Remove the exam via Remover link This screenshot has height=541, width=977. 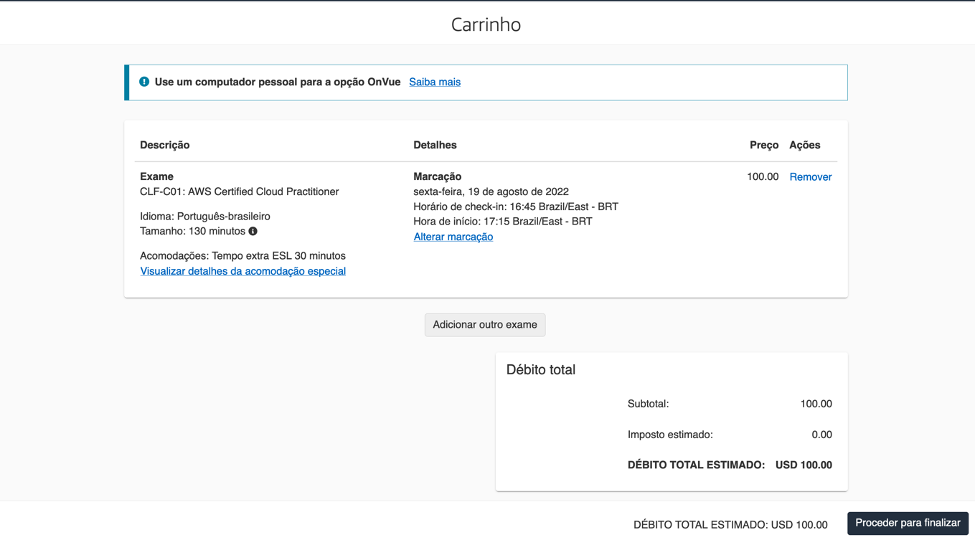[x=811, y=177]
